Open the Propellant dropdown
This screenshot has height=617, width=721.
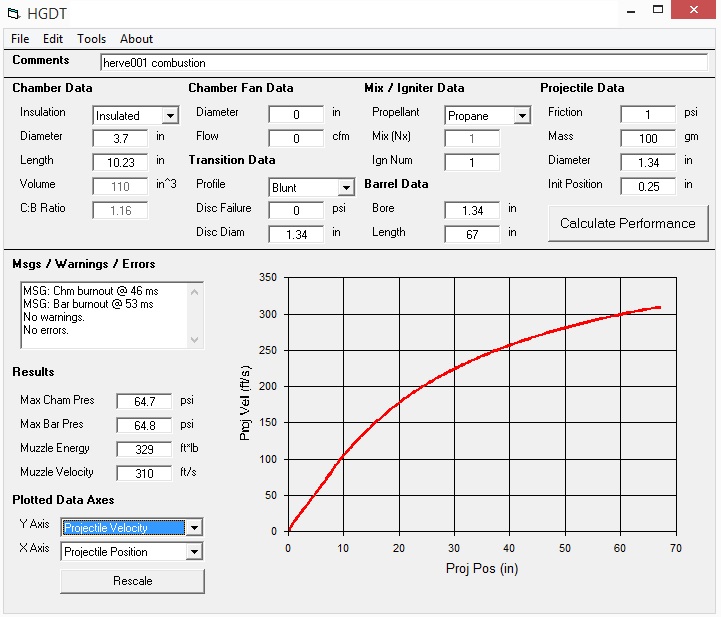click(521, 116)
